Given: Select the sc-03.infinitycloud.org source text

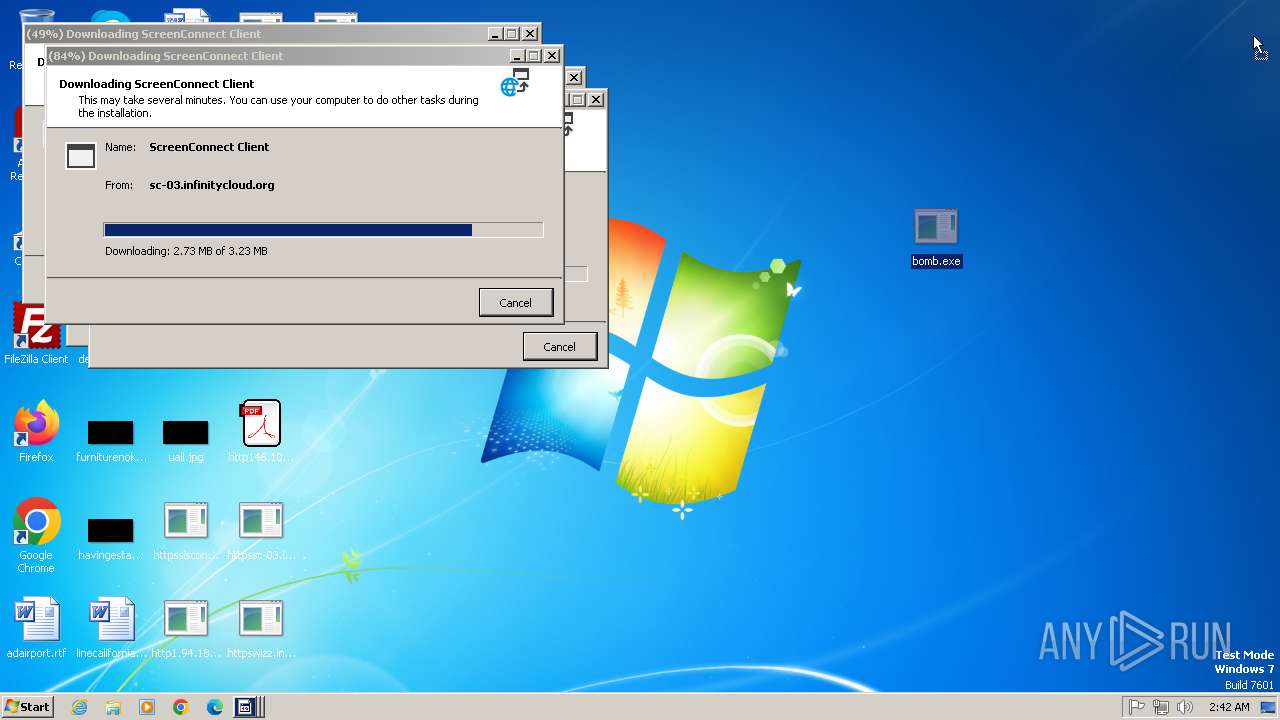Looking at the screenshot, I should click(x=211, y=185).
